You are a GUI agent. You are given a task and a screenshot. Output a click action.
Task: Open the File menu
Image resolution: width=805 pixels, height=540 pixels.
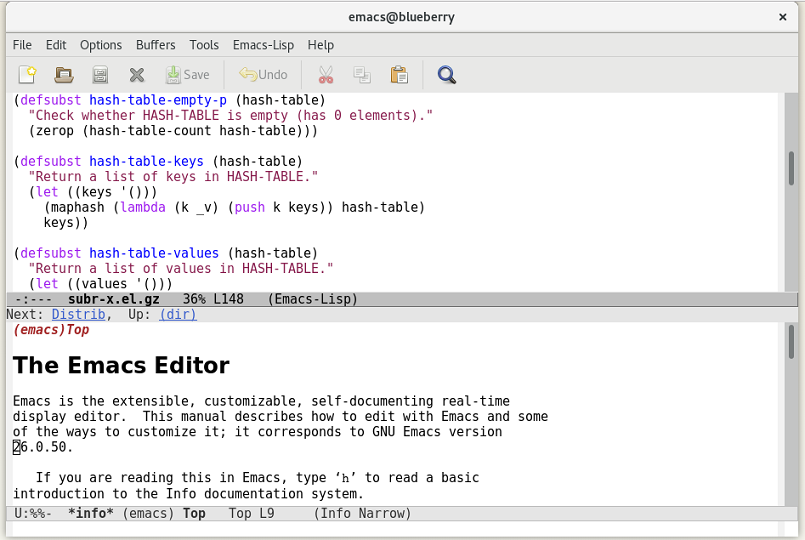coord(22,45)
